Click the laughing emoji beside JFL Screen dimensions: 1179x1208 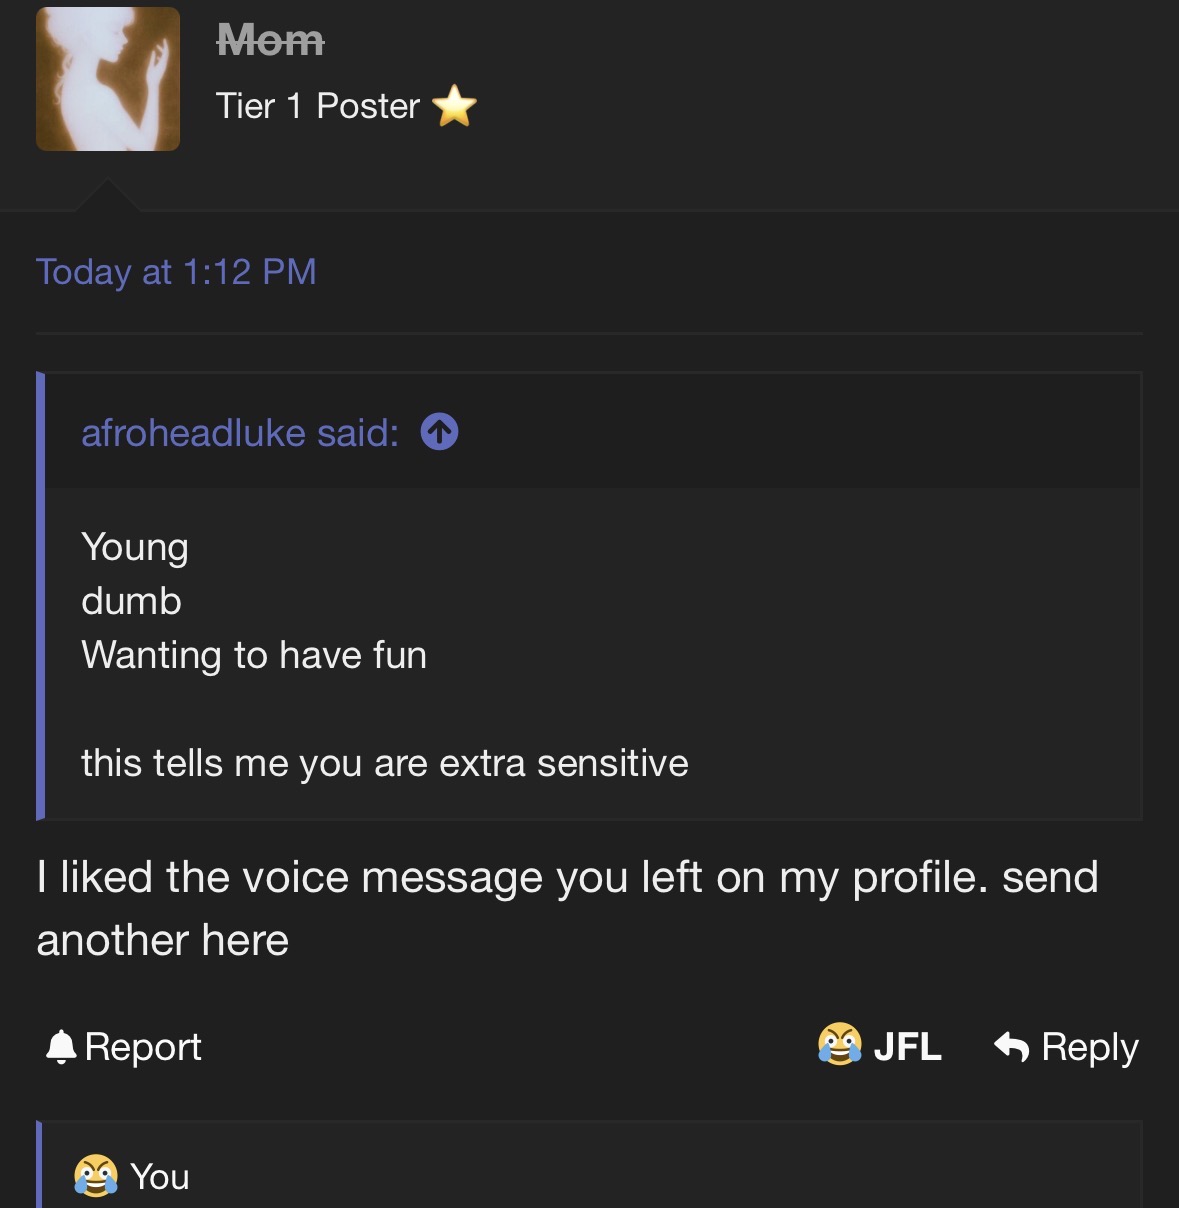pyautogui.click(x=839, y=1045)
